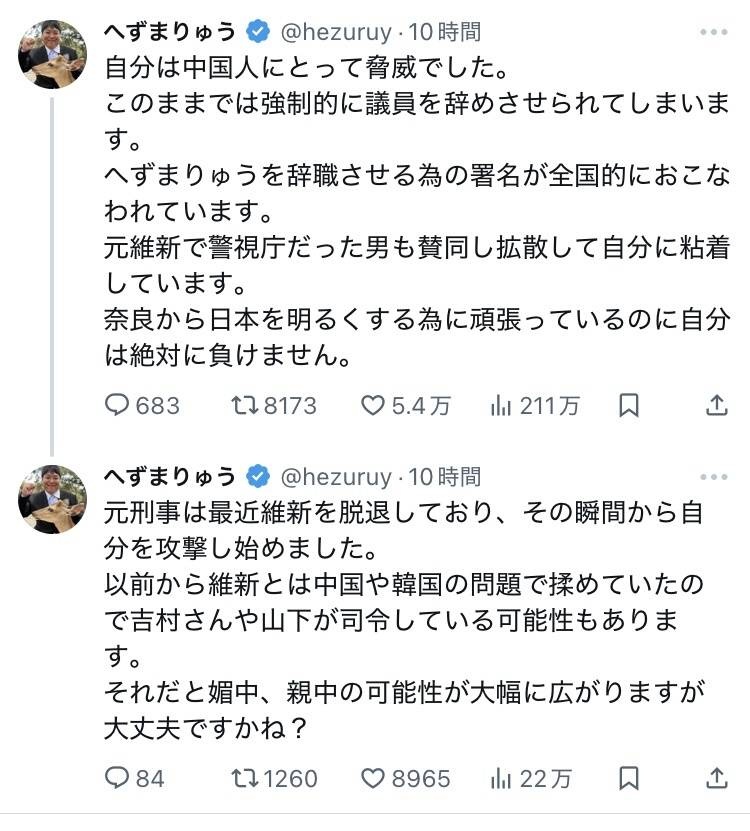Open first tweet's 10時間 timestamp
The image size is (750, 831).
pos(445,33)
